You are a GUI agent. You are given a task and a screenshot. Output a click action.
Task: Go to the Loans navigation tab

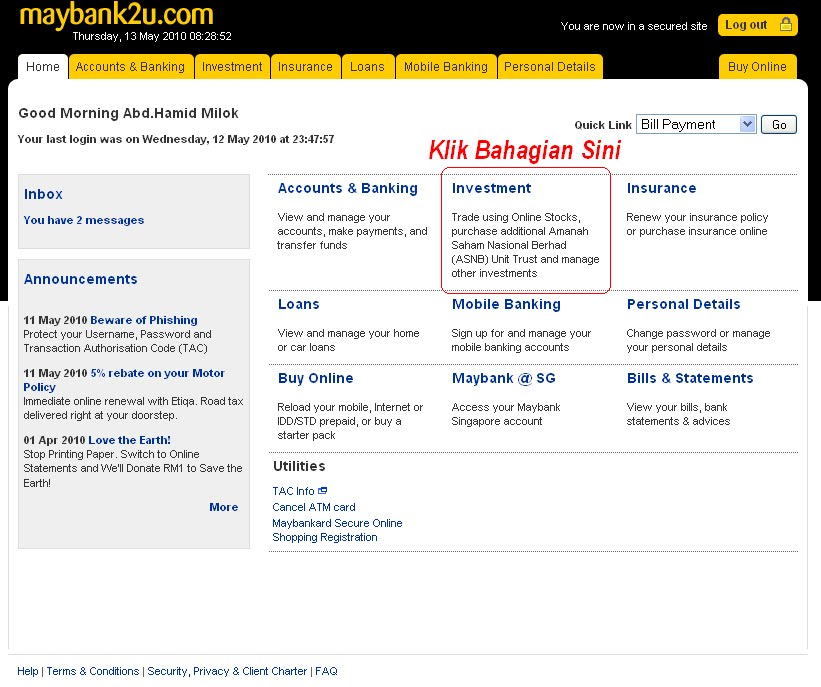pos(367,67)
